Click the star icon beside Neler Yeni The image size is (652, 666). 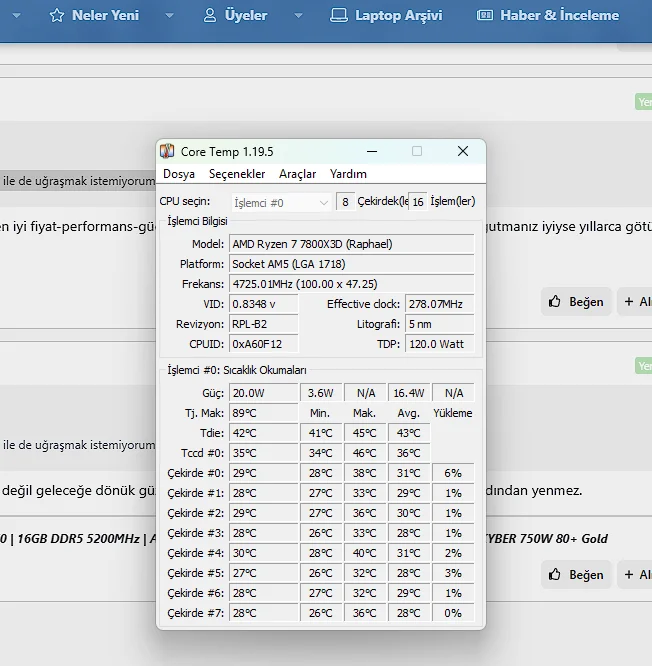click(57, 15)
